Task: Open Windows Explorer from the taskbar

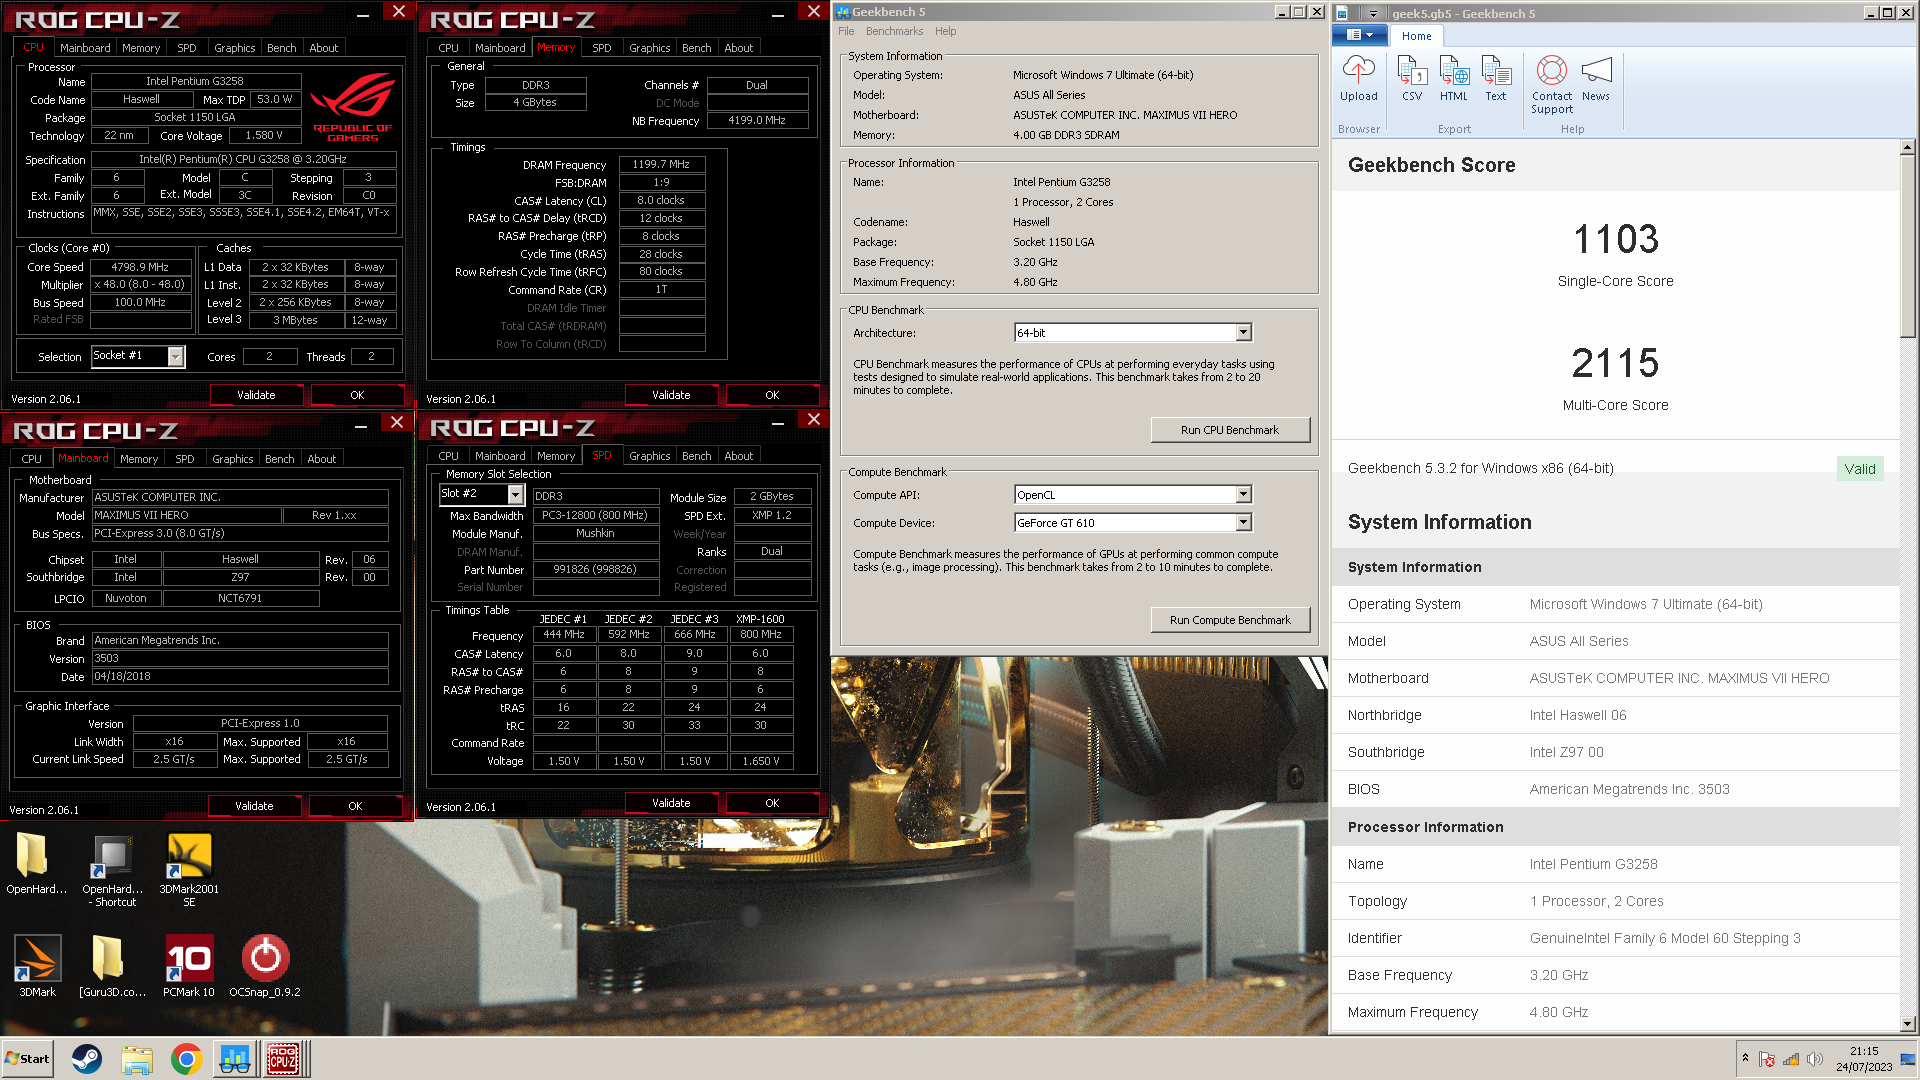Action: click(137, 1059)
